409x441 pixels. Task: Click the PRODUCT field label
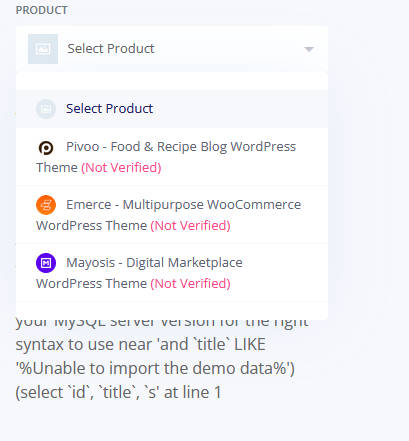coord(42,10)
